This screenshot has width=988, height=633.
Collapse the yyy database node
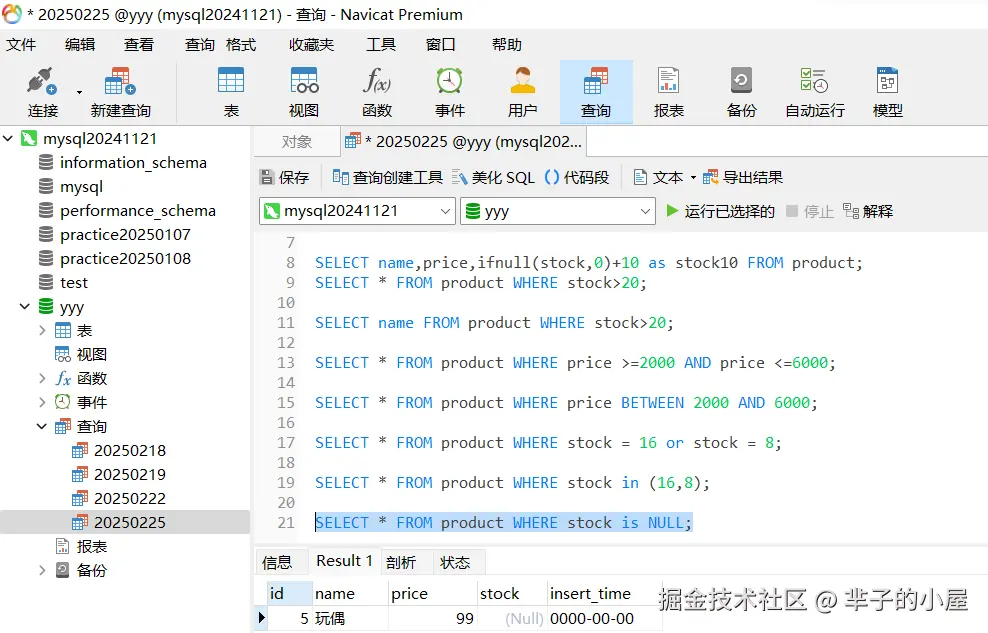[25, 307]
